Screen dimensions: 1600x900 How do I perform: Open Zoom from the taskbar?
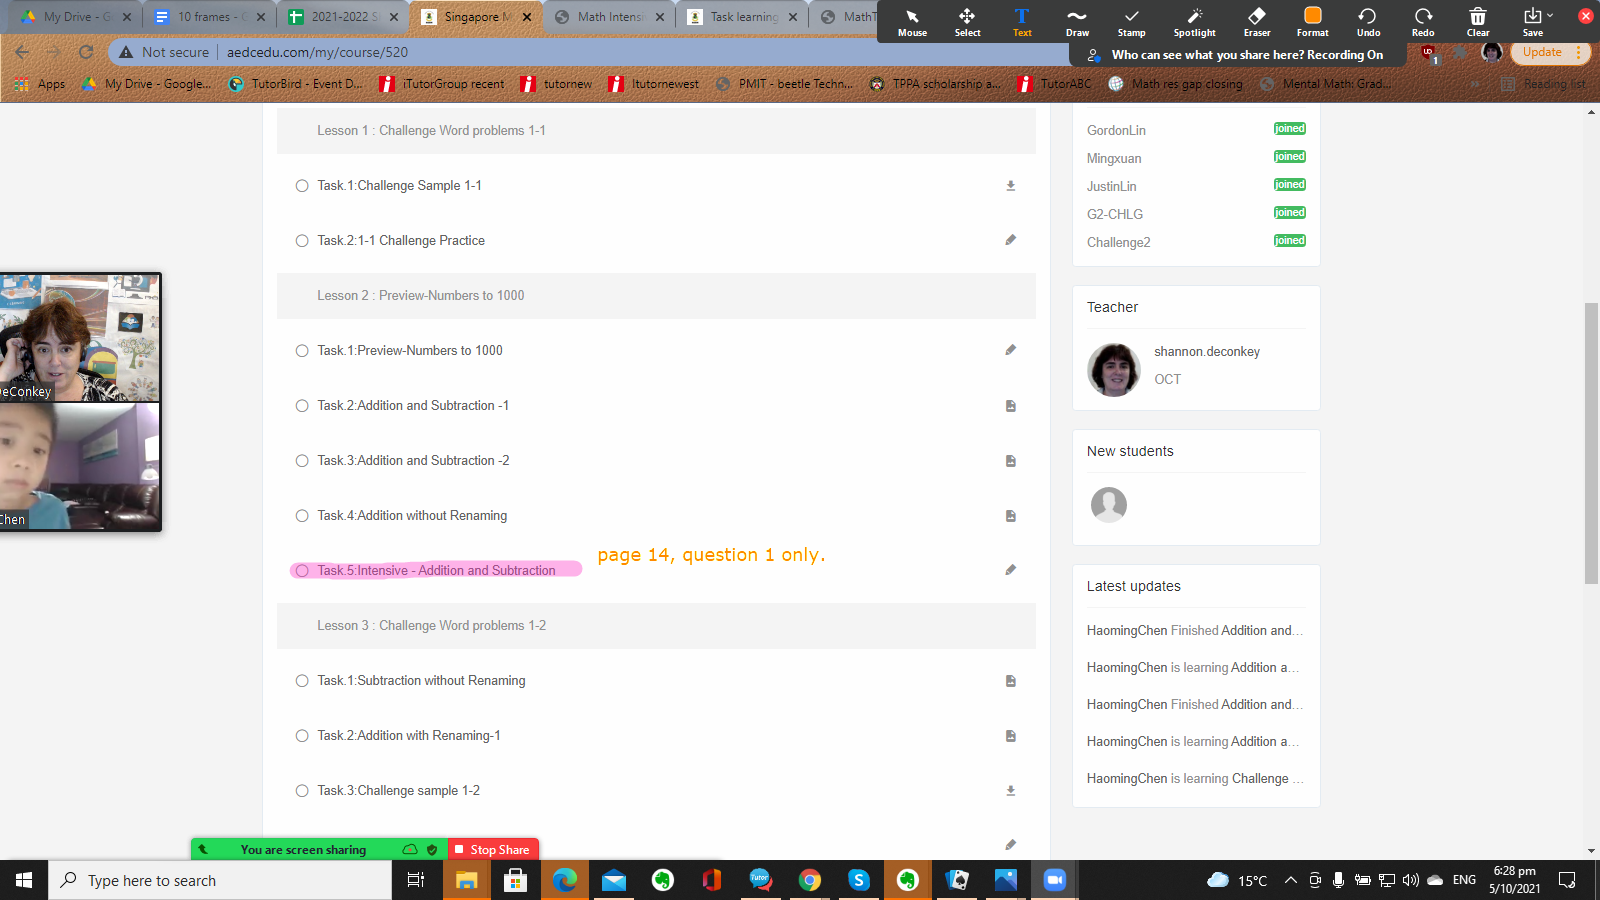1054,880
